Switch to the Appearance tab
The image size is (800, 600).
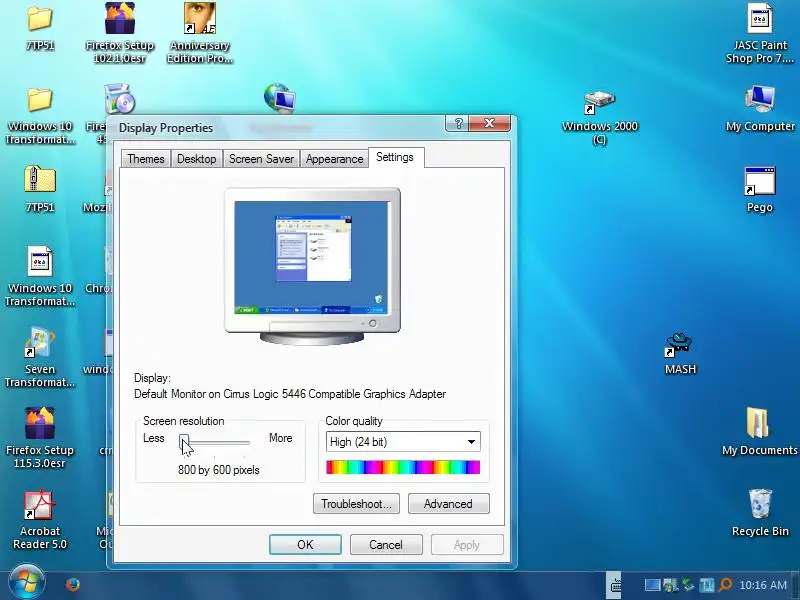coord(334,159)
